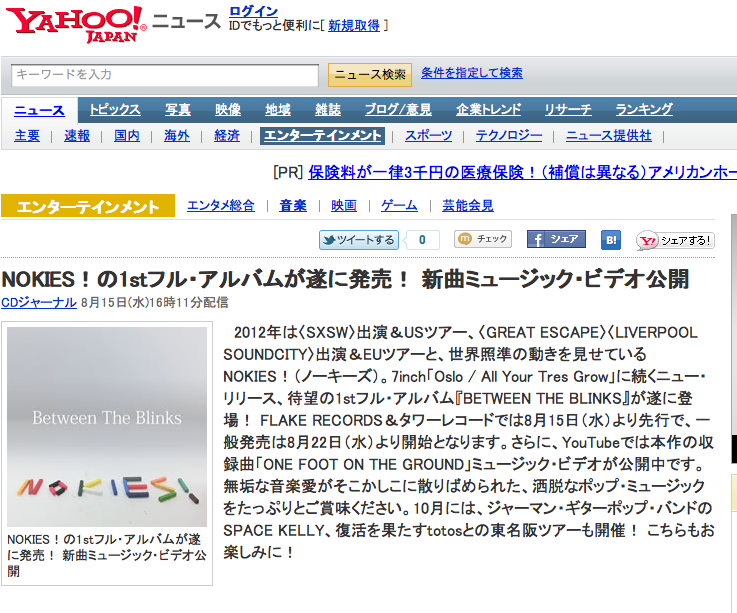Click the NOKIES! article headline
737x613 pixels.
(345, 279)
